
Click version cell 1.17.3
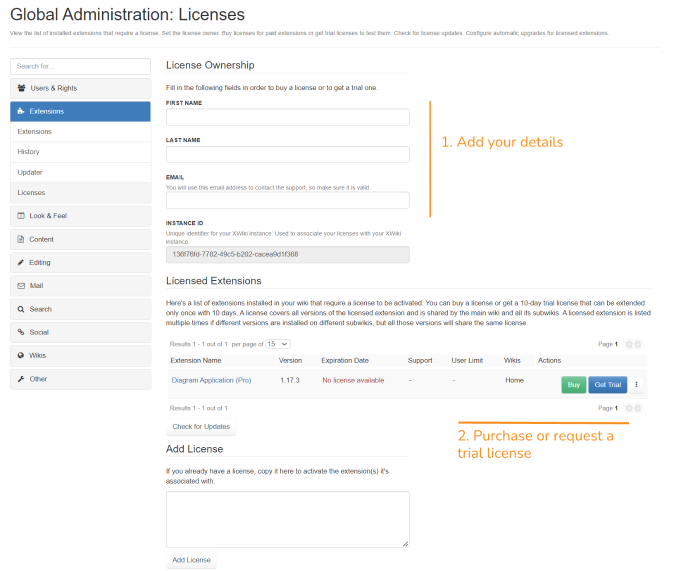click(290, 380)
